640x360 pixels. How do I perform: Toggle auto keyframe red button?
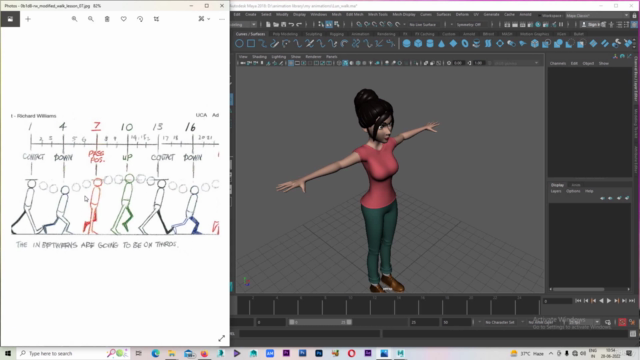click(622, 322)
